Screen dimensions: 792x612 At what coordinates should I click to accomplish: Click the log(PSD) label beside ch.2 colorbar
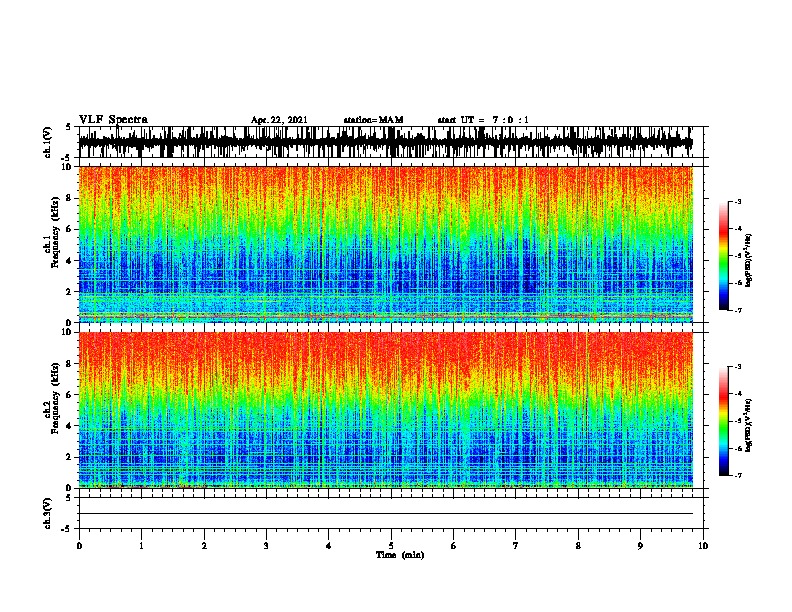tap(748, 425)
